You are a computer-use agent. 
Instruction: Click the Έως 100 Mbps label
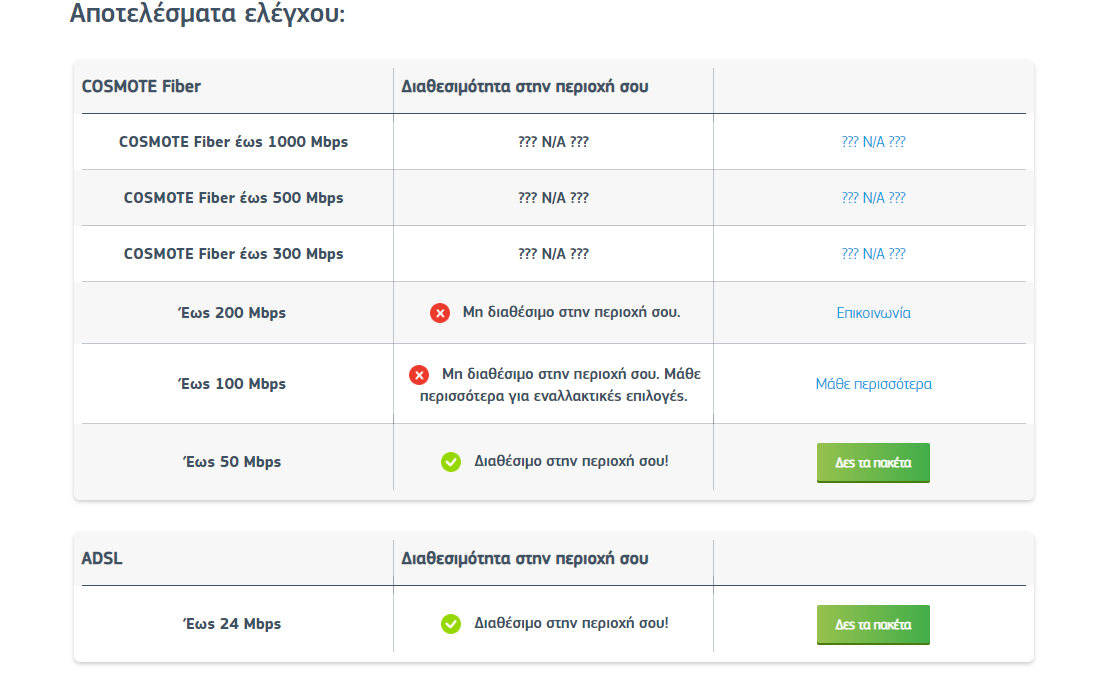232,384
